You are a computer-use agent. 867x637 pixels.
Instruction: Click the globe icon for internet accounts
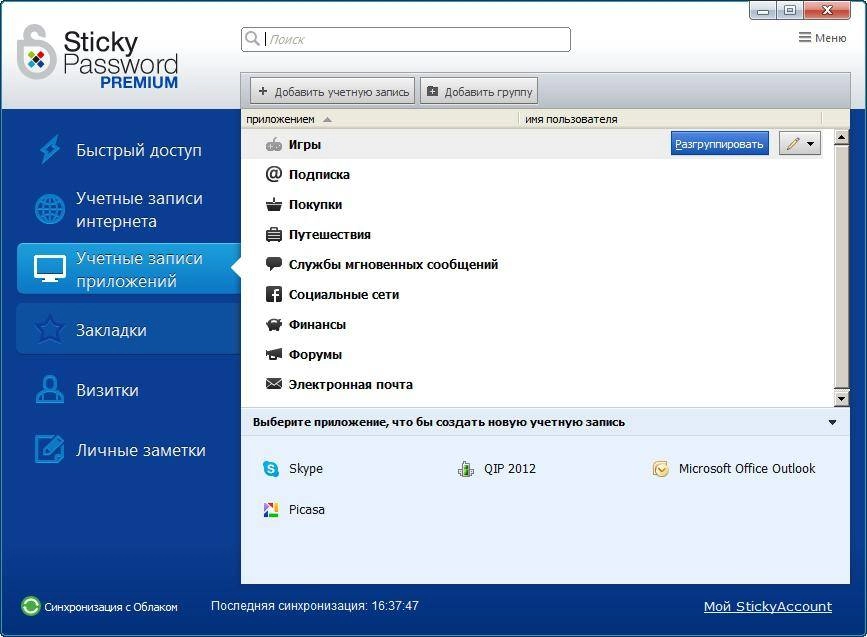click(50, 209)
